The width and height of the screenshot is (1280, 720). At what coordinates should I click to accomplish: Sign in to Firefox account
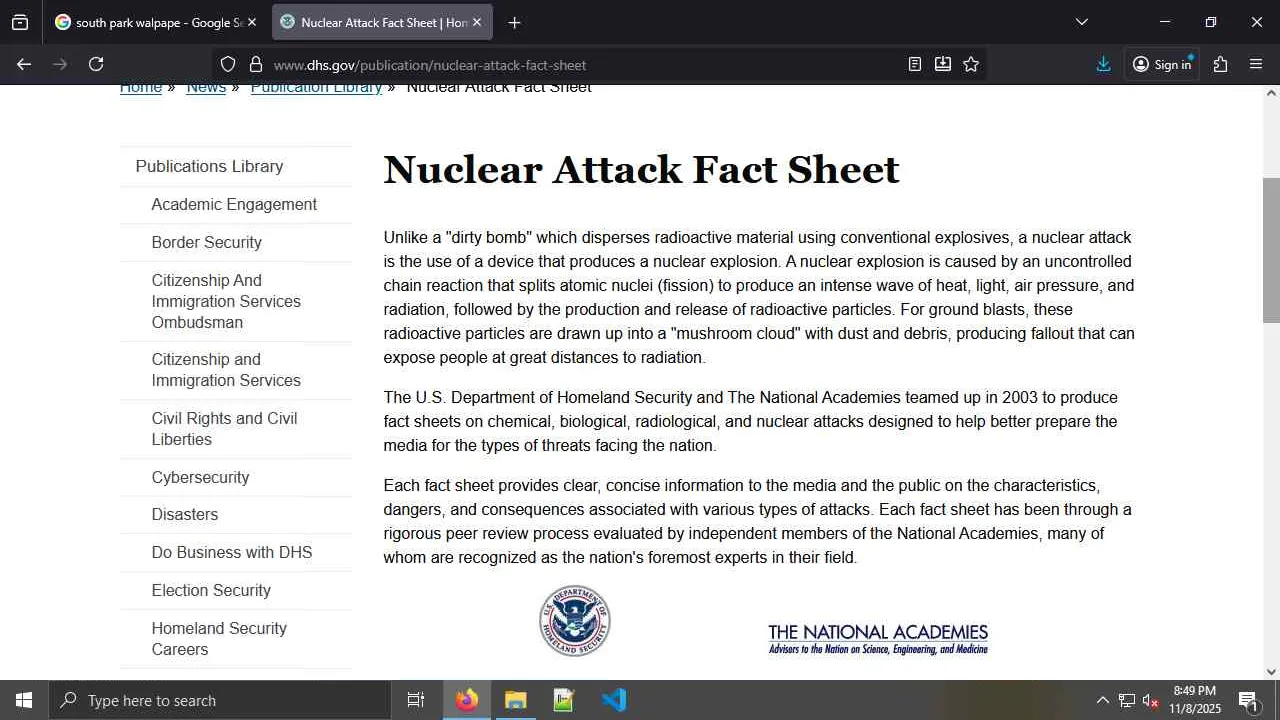click(1162, 64)
